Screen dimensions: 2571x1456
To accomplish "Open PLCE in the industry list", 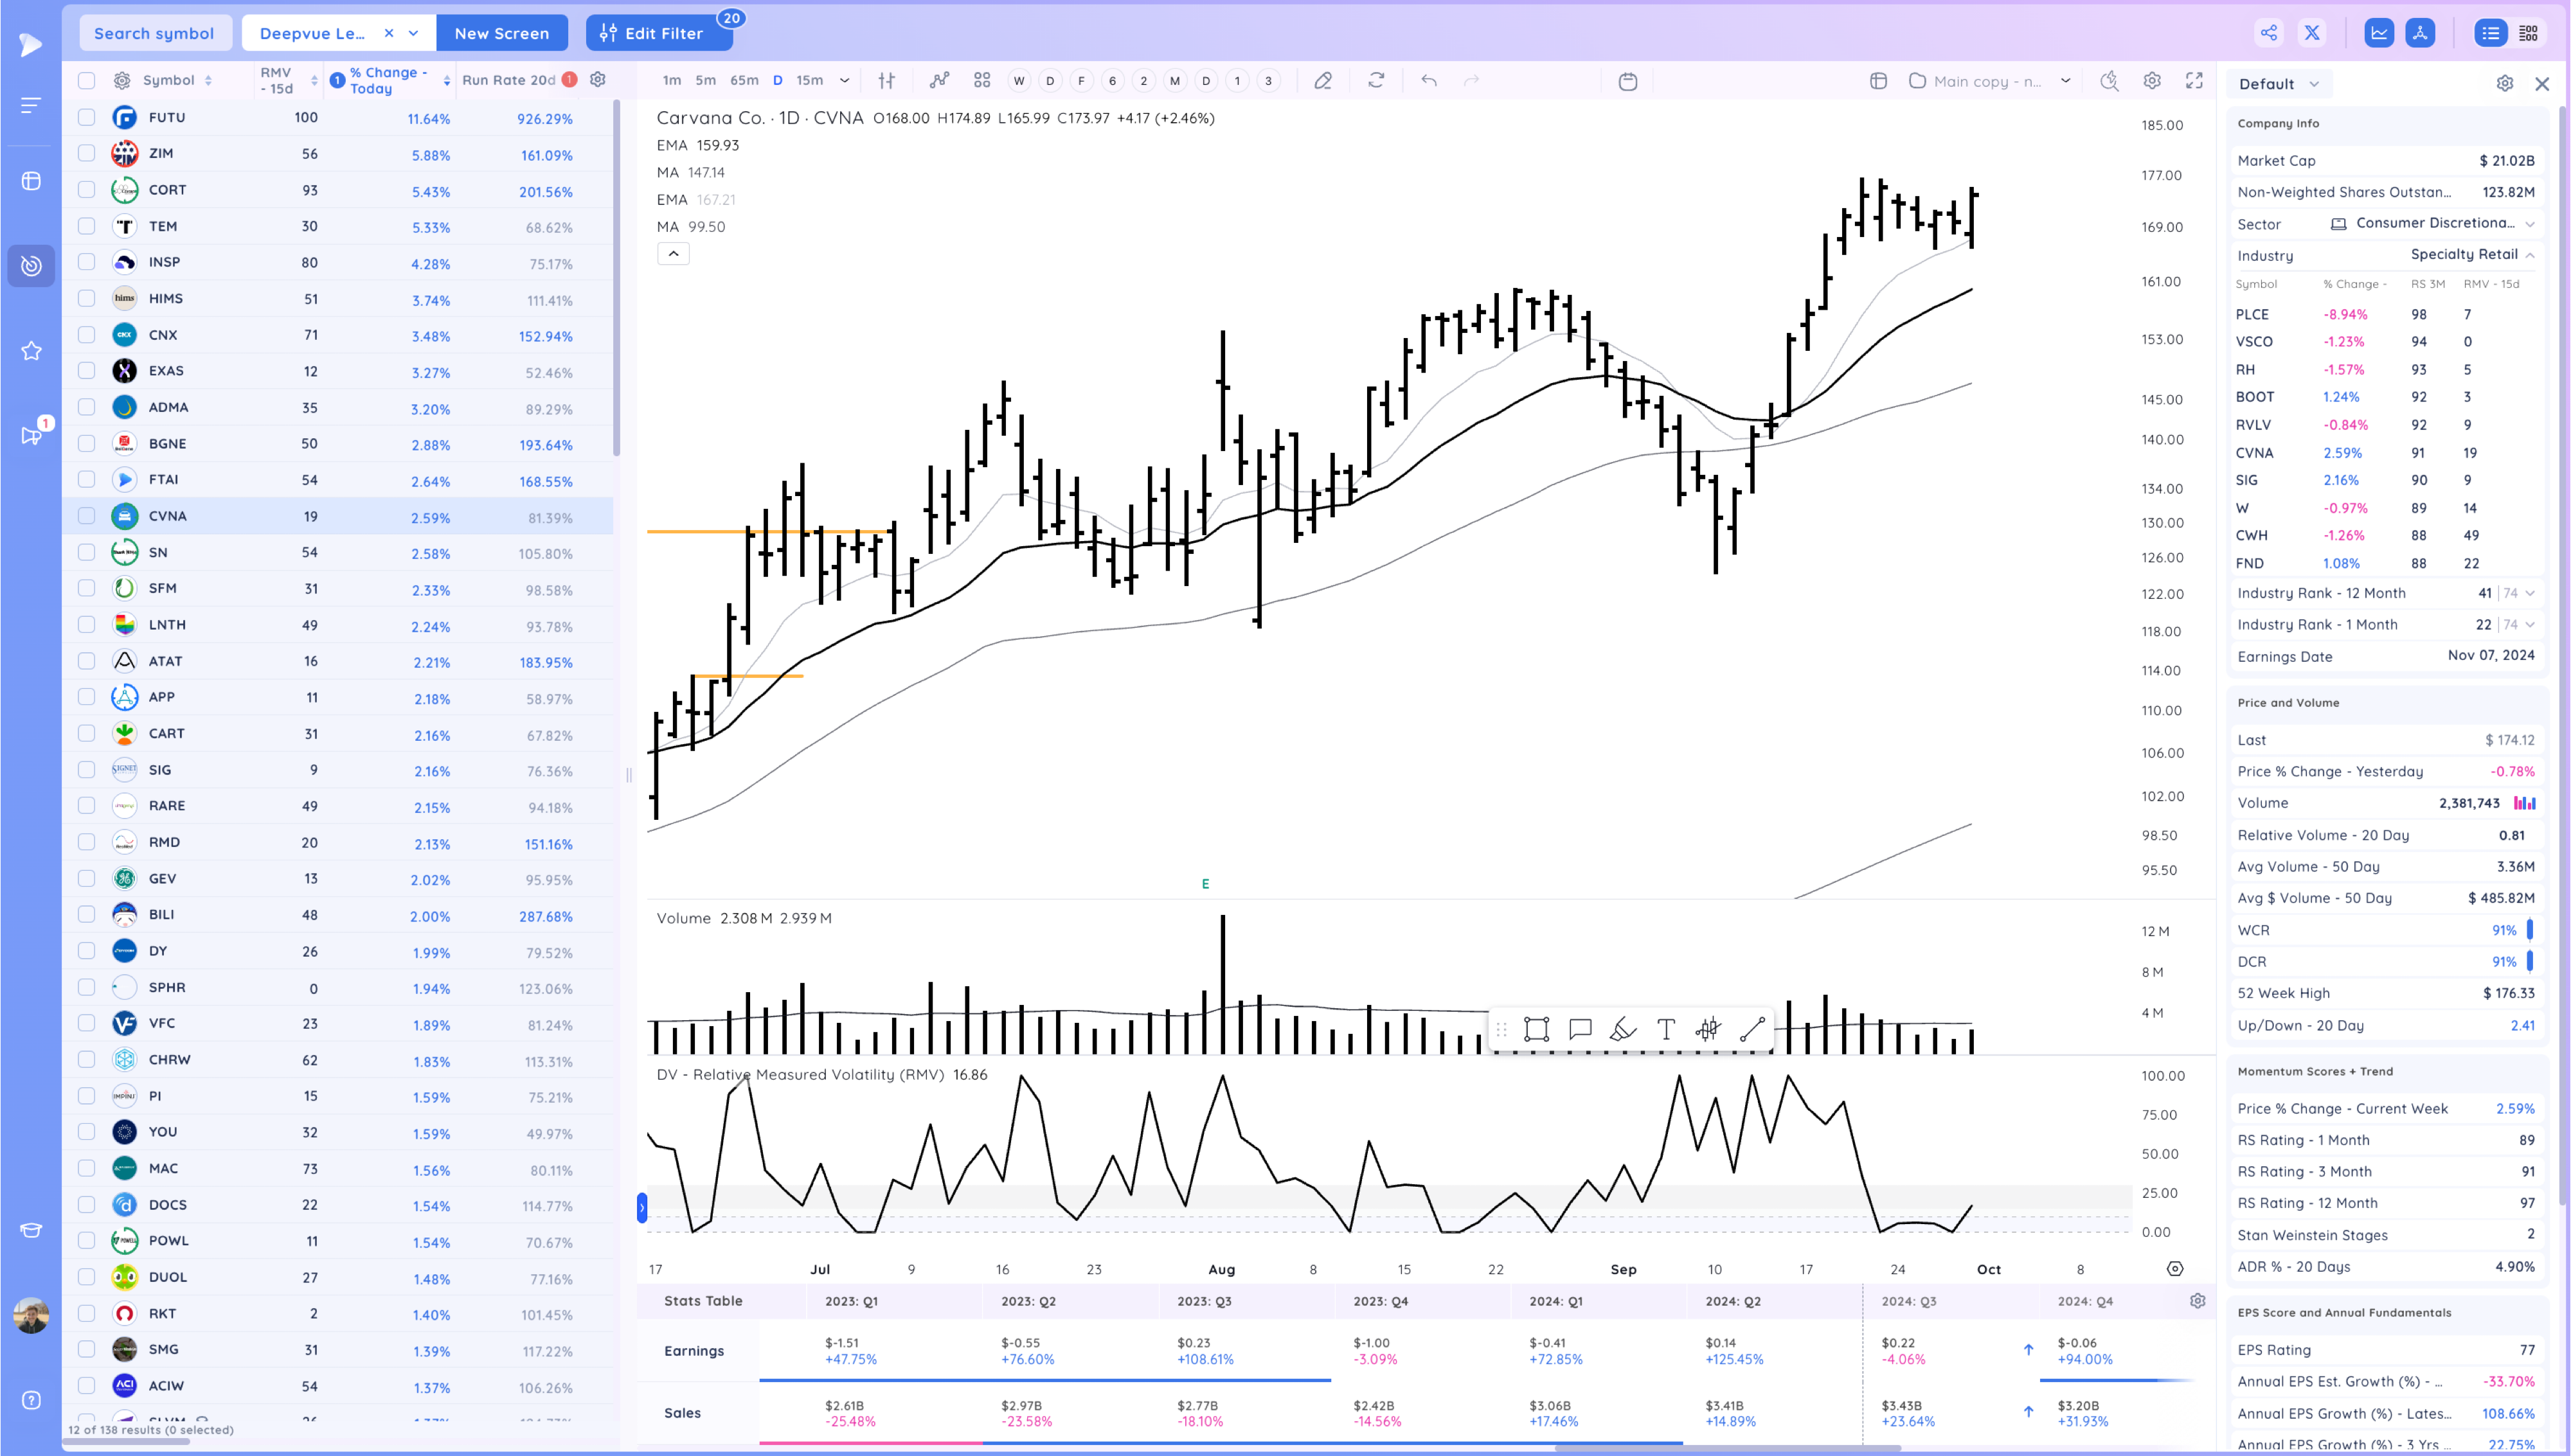I will coord(2252,314).
